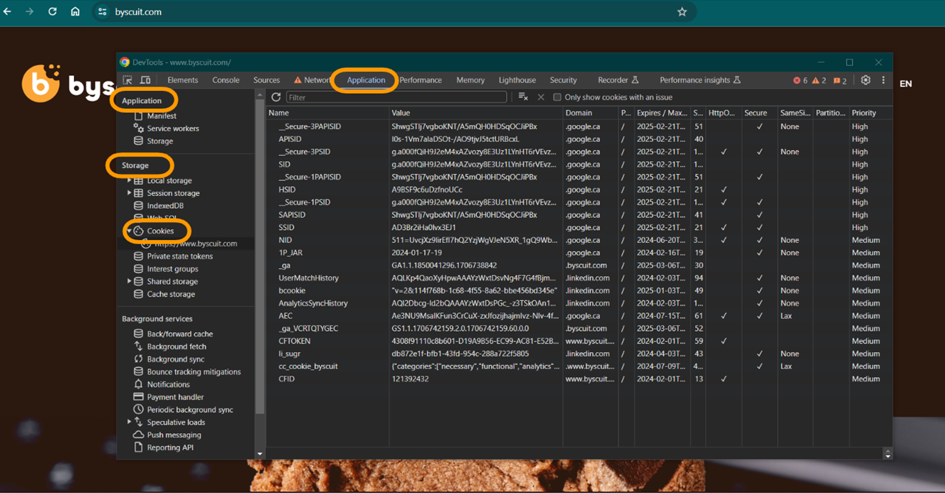Image resolution: width=945 pixels, height=493 pixels.
Task: Delete selected cookie X icon
Action: [x=541, y=97]
